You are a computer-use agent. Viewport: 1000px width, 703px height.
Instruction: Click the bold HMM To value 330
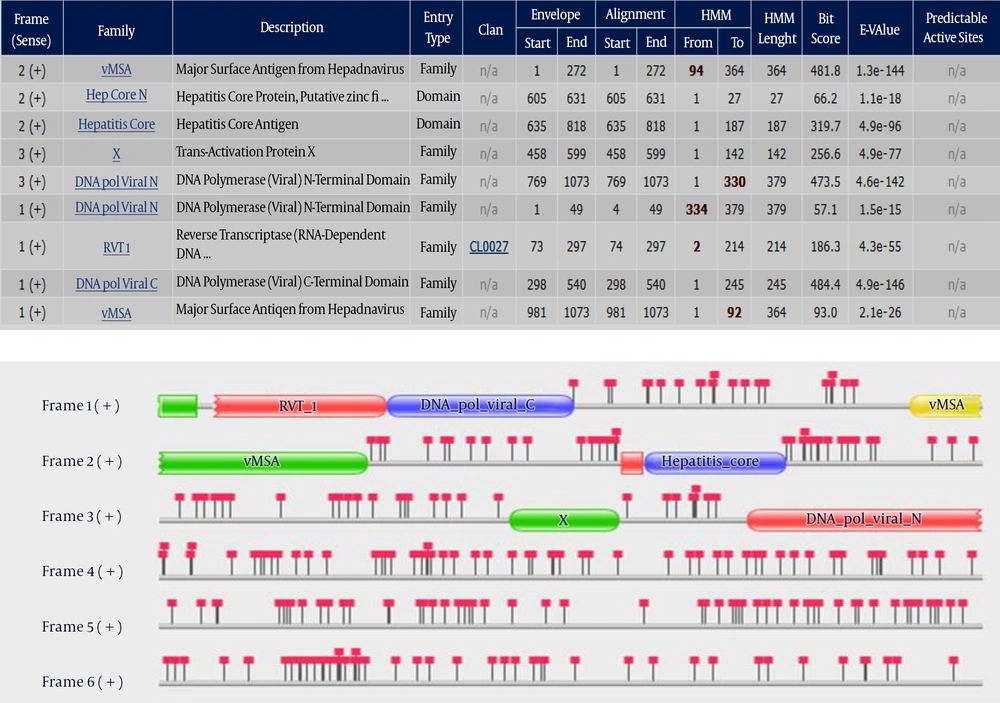click(734, 182)
